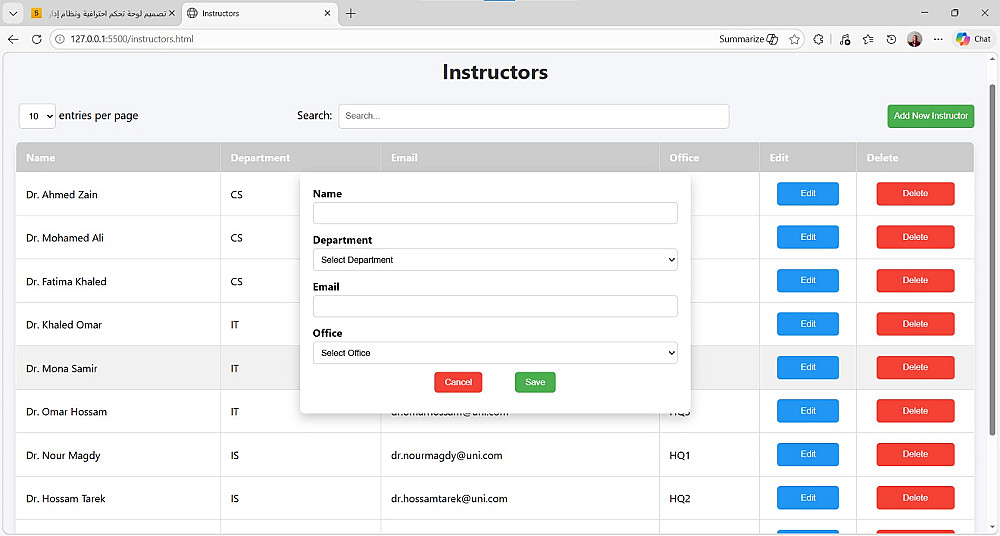Open the Copilot Chat button
Image resolution: width=1000 pixels, height=536 pixels.
click(973, 39)
